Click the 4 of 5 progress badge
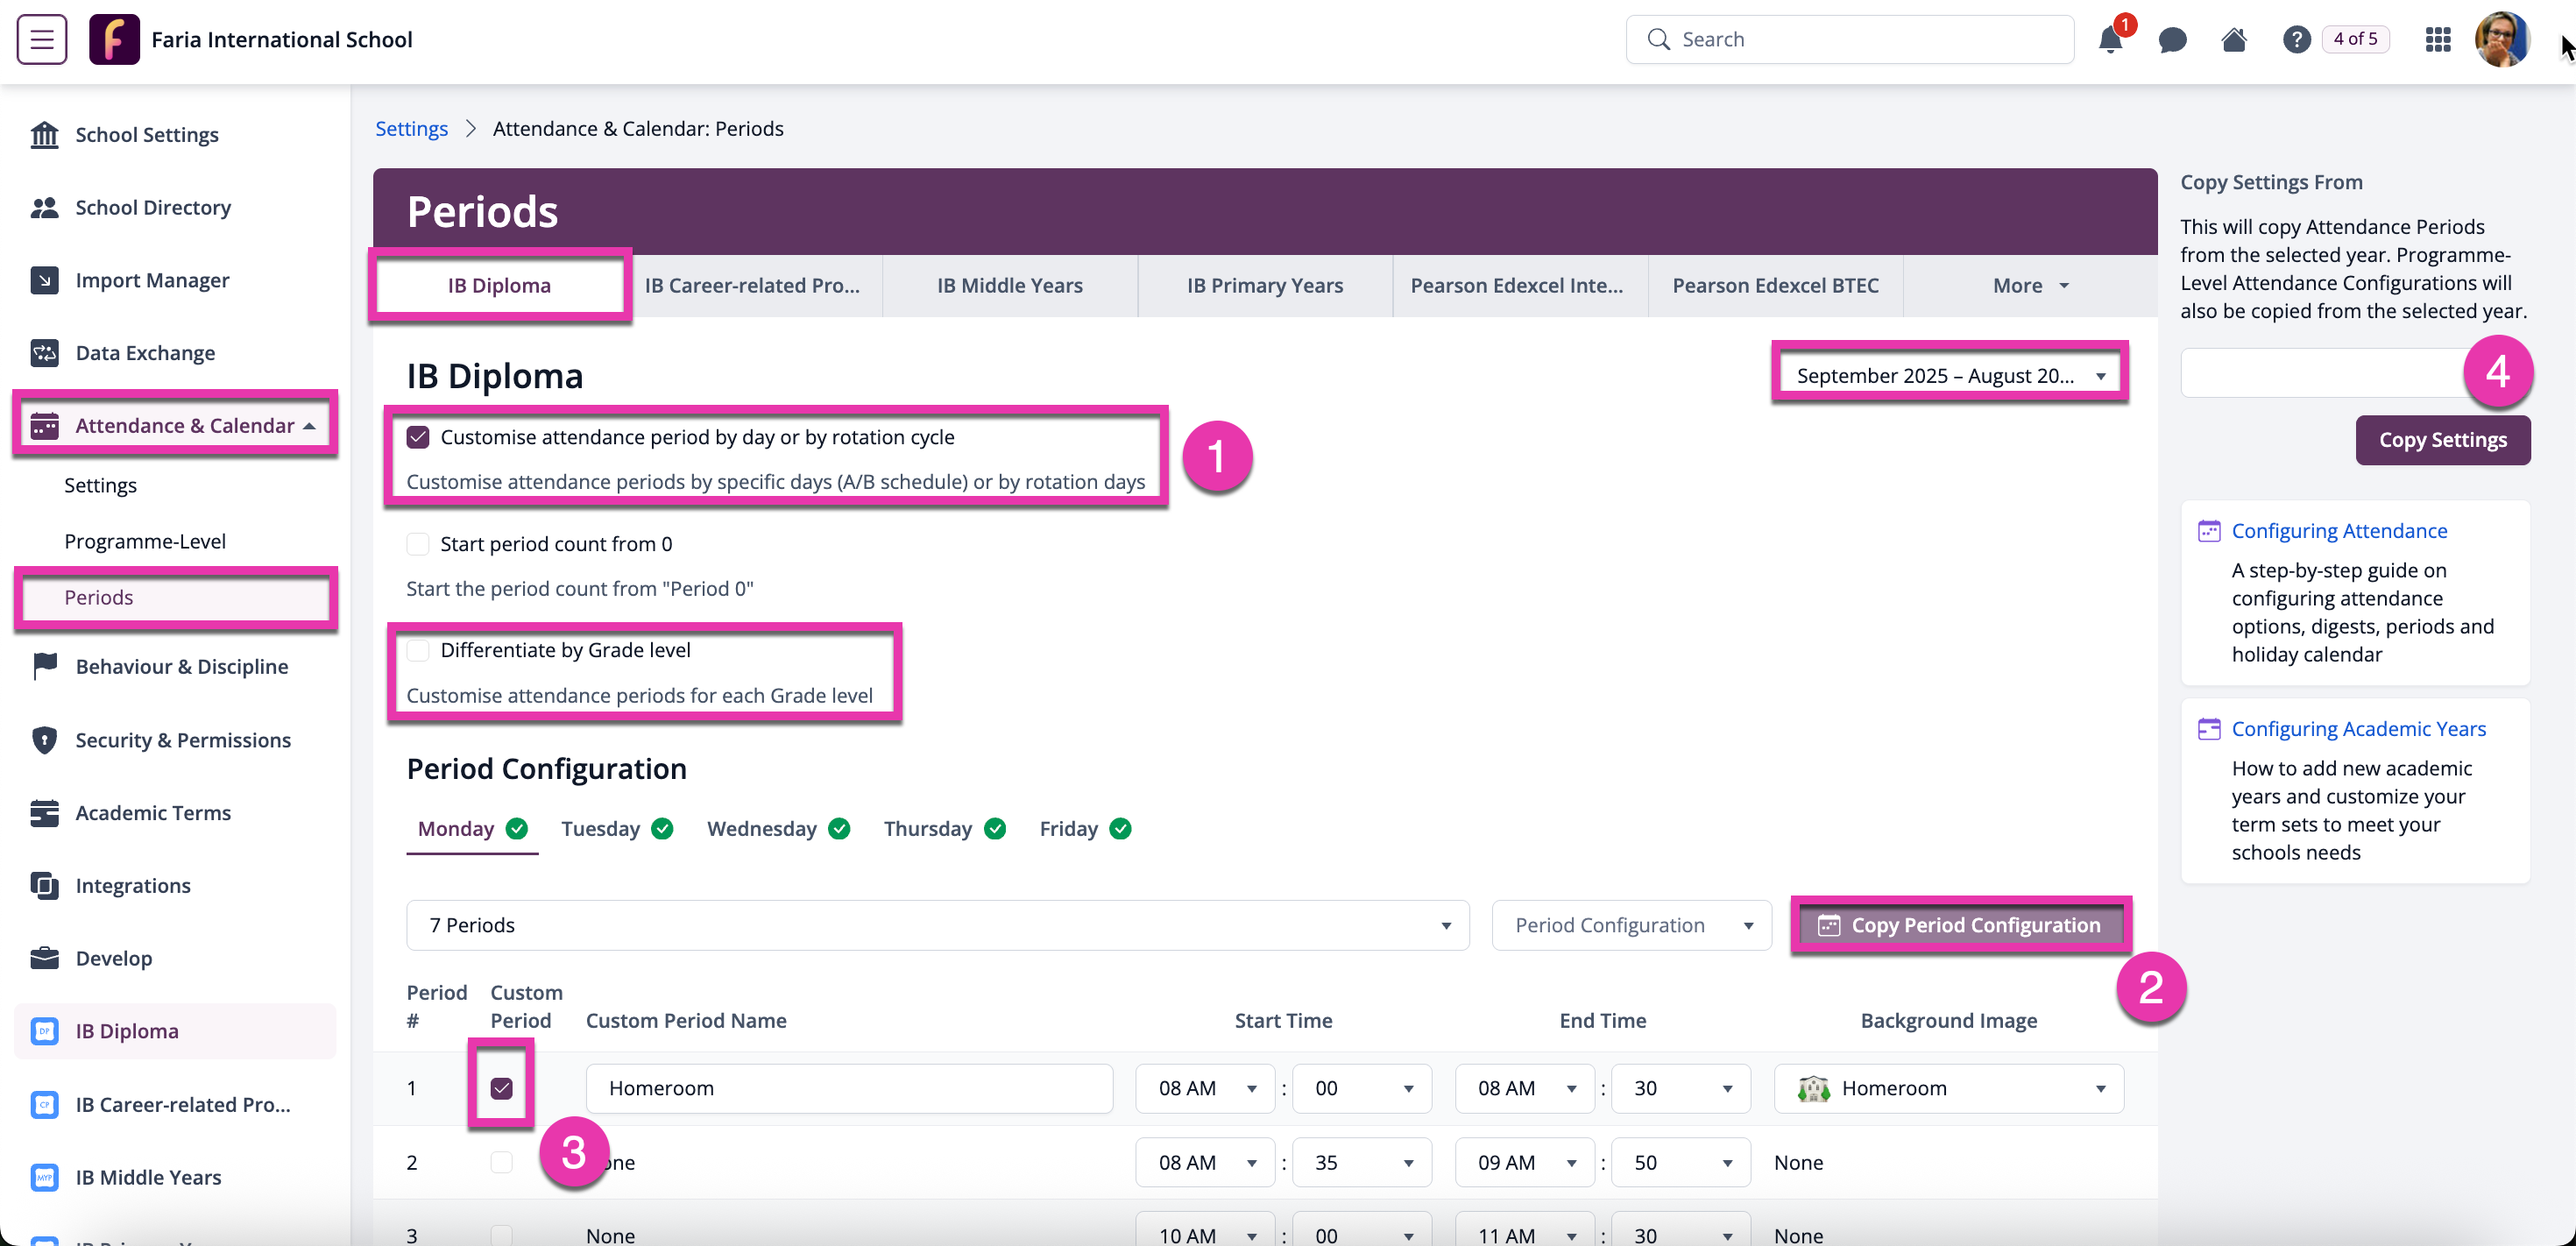This screenshot has height=1246, width=2576. 2356,39
